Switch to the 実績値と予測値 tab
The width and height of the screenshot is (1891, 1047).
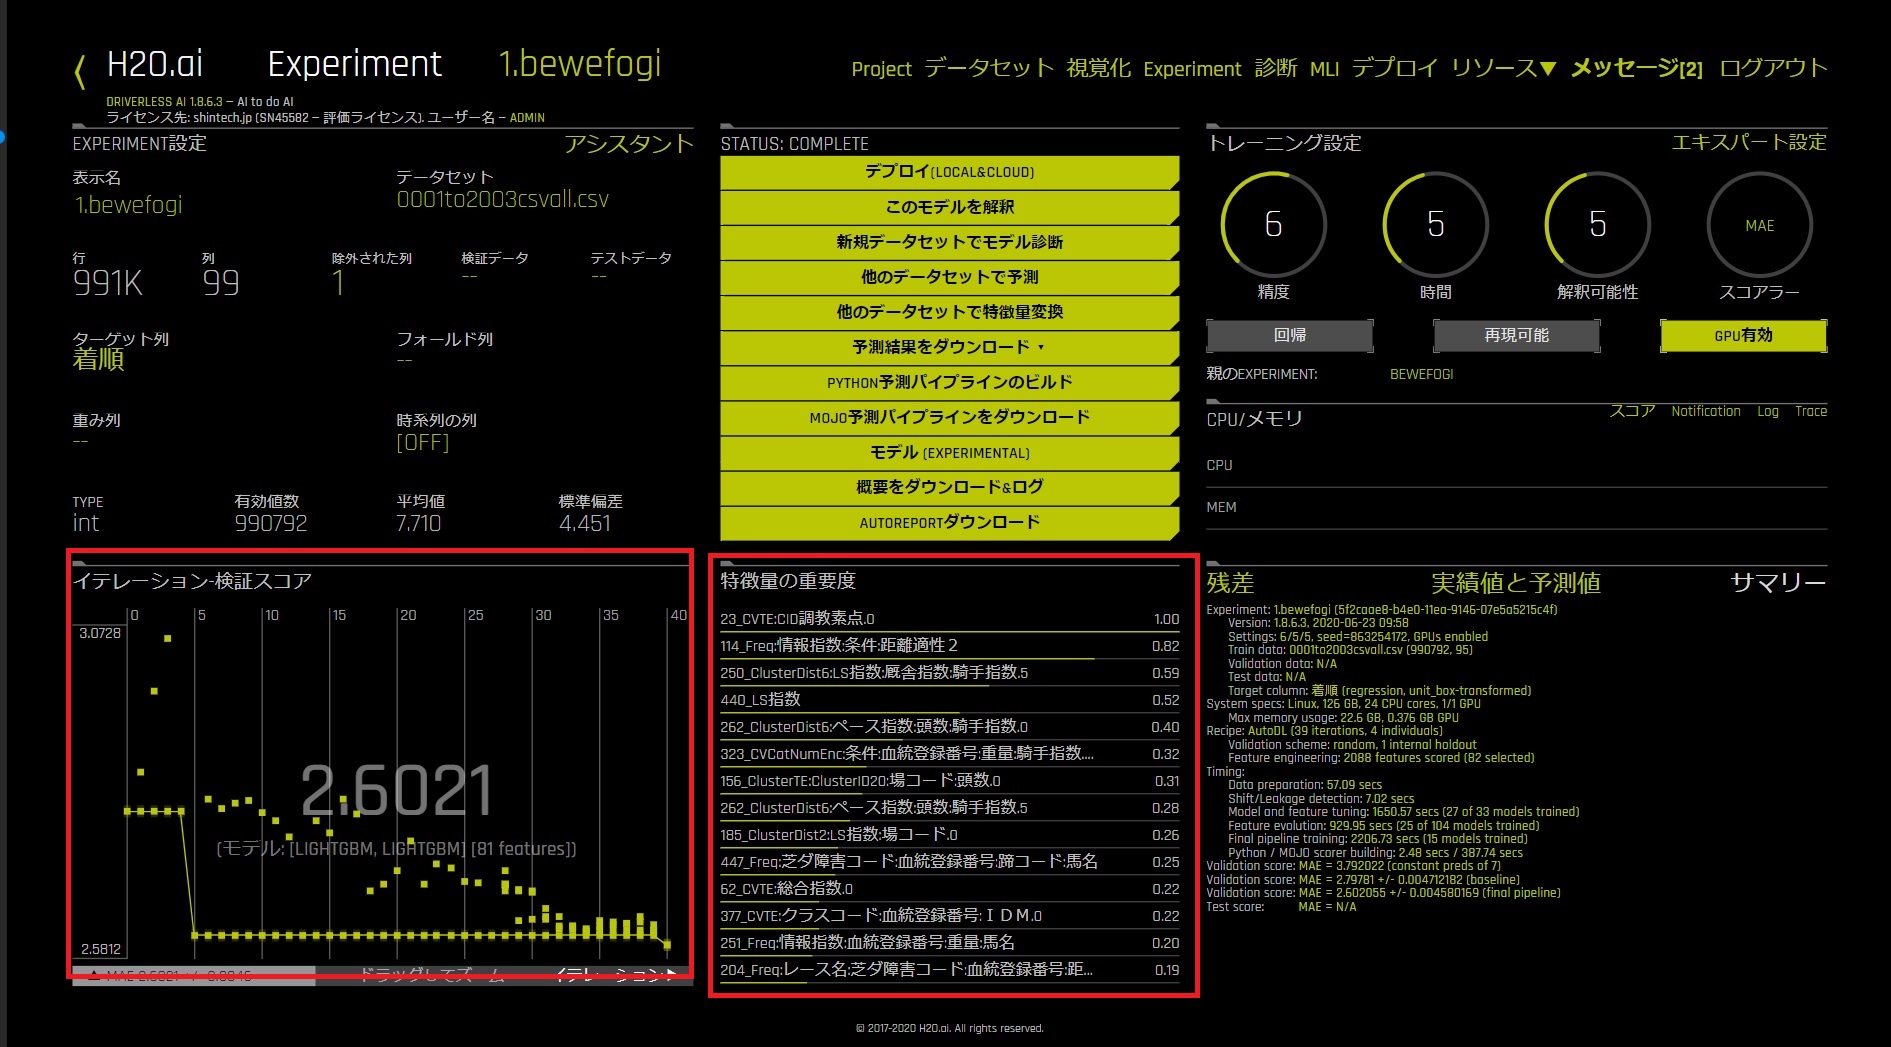(x=1515, y=583)
